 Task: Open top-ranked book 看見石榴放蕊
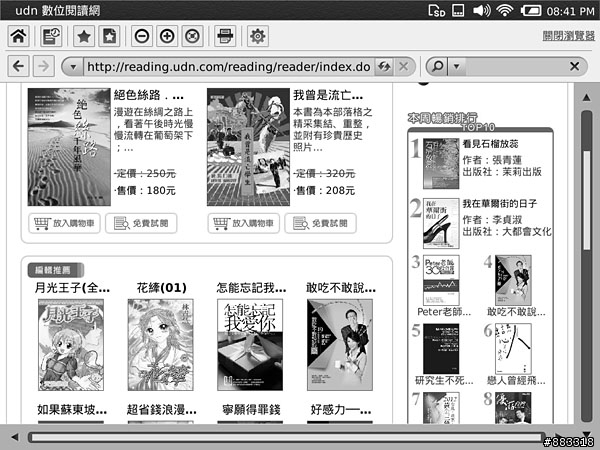pos(491,144)
